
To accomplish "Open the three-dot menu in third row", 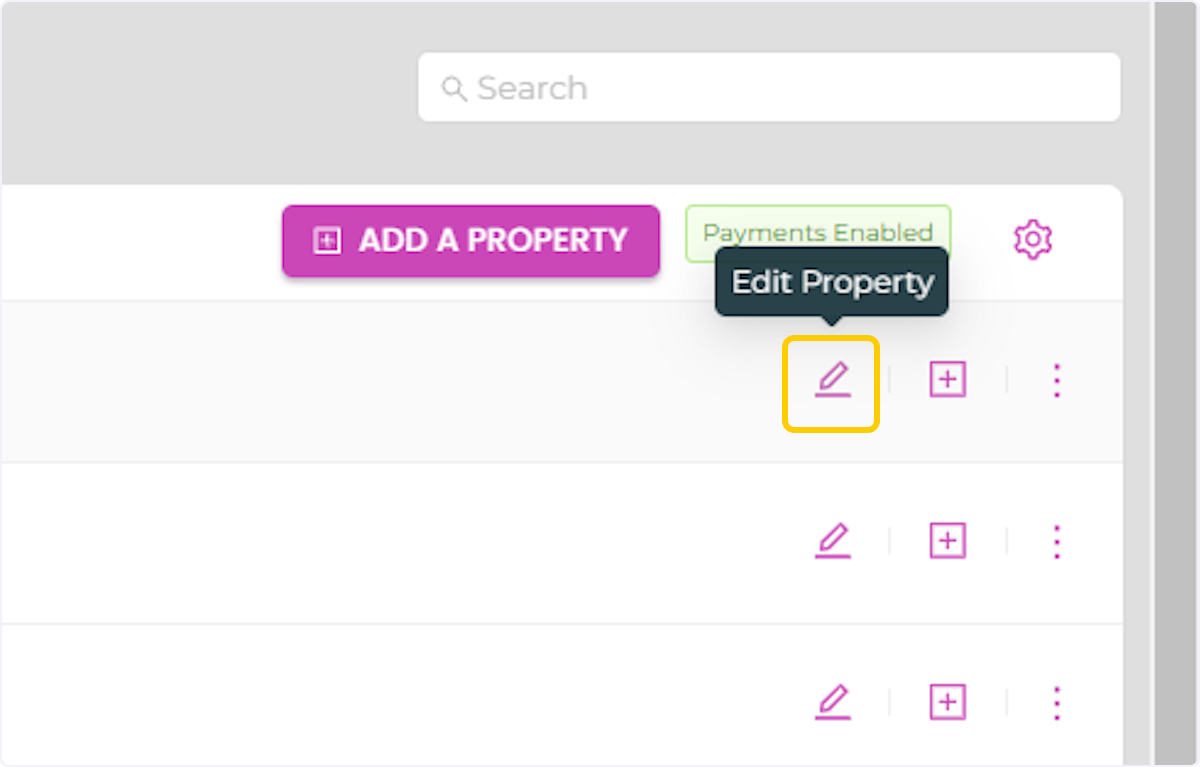I will 1057,702.
